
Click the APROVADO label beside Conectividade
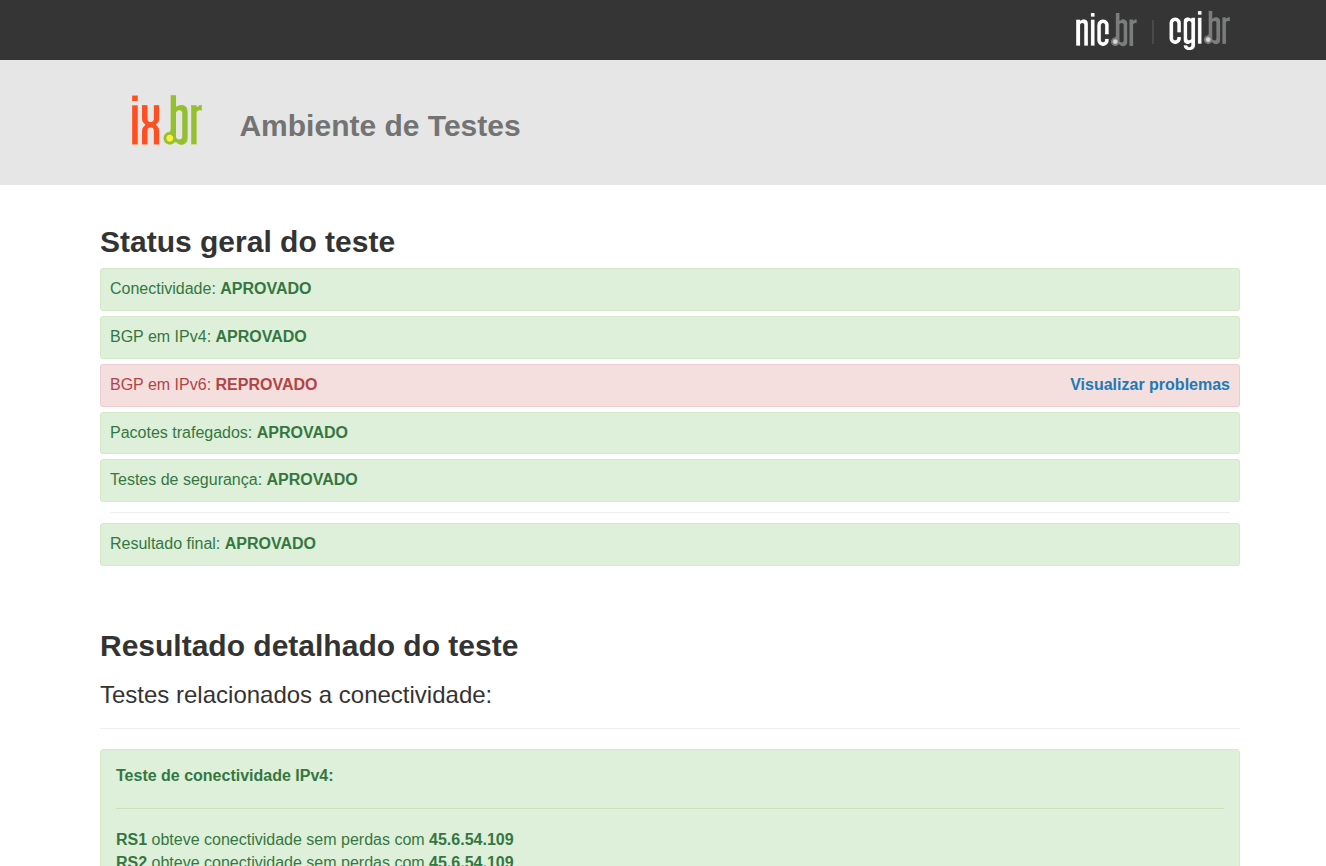[266, 289]
